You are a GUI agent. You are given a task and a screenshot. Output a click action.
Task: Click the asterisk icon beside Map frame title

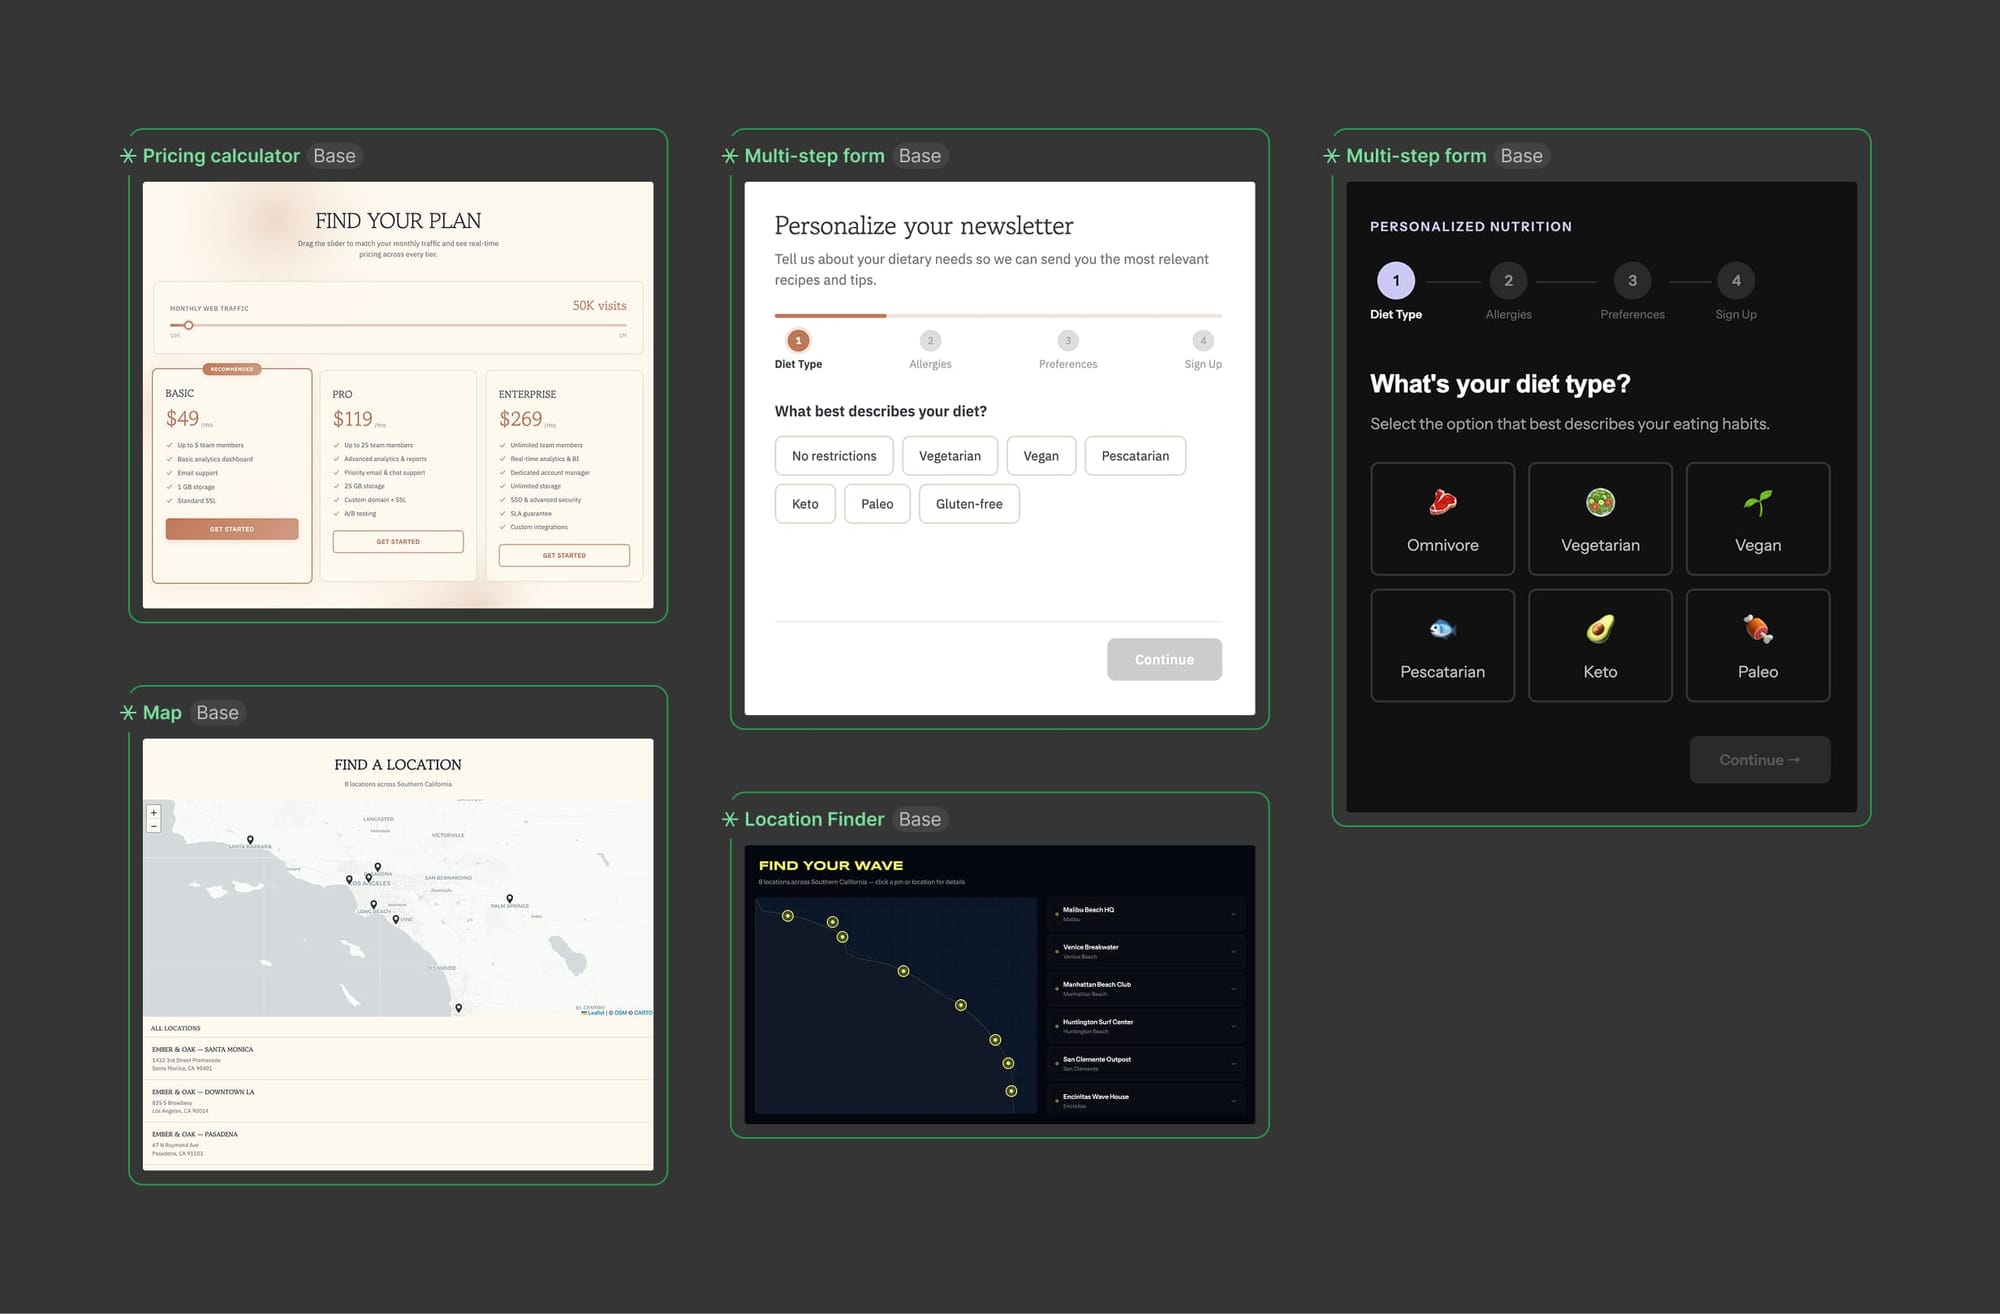coord(128,713)
